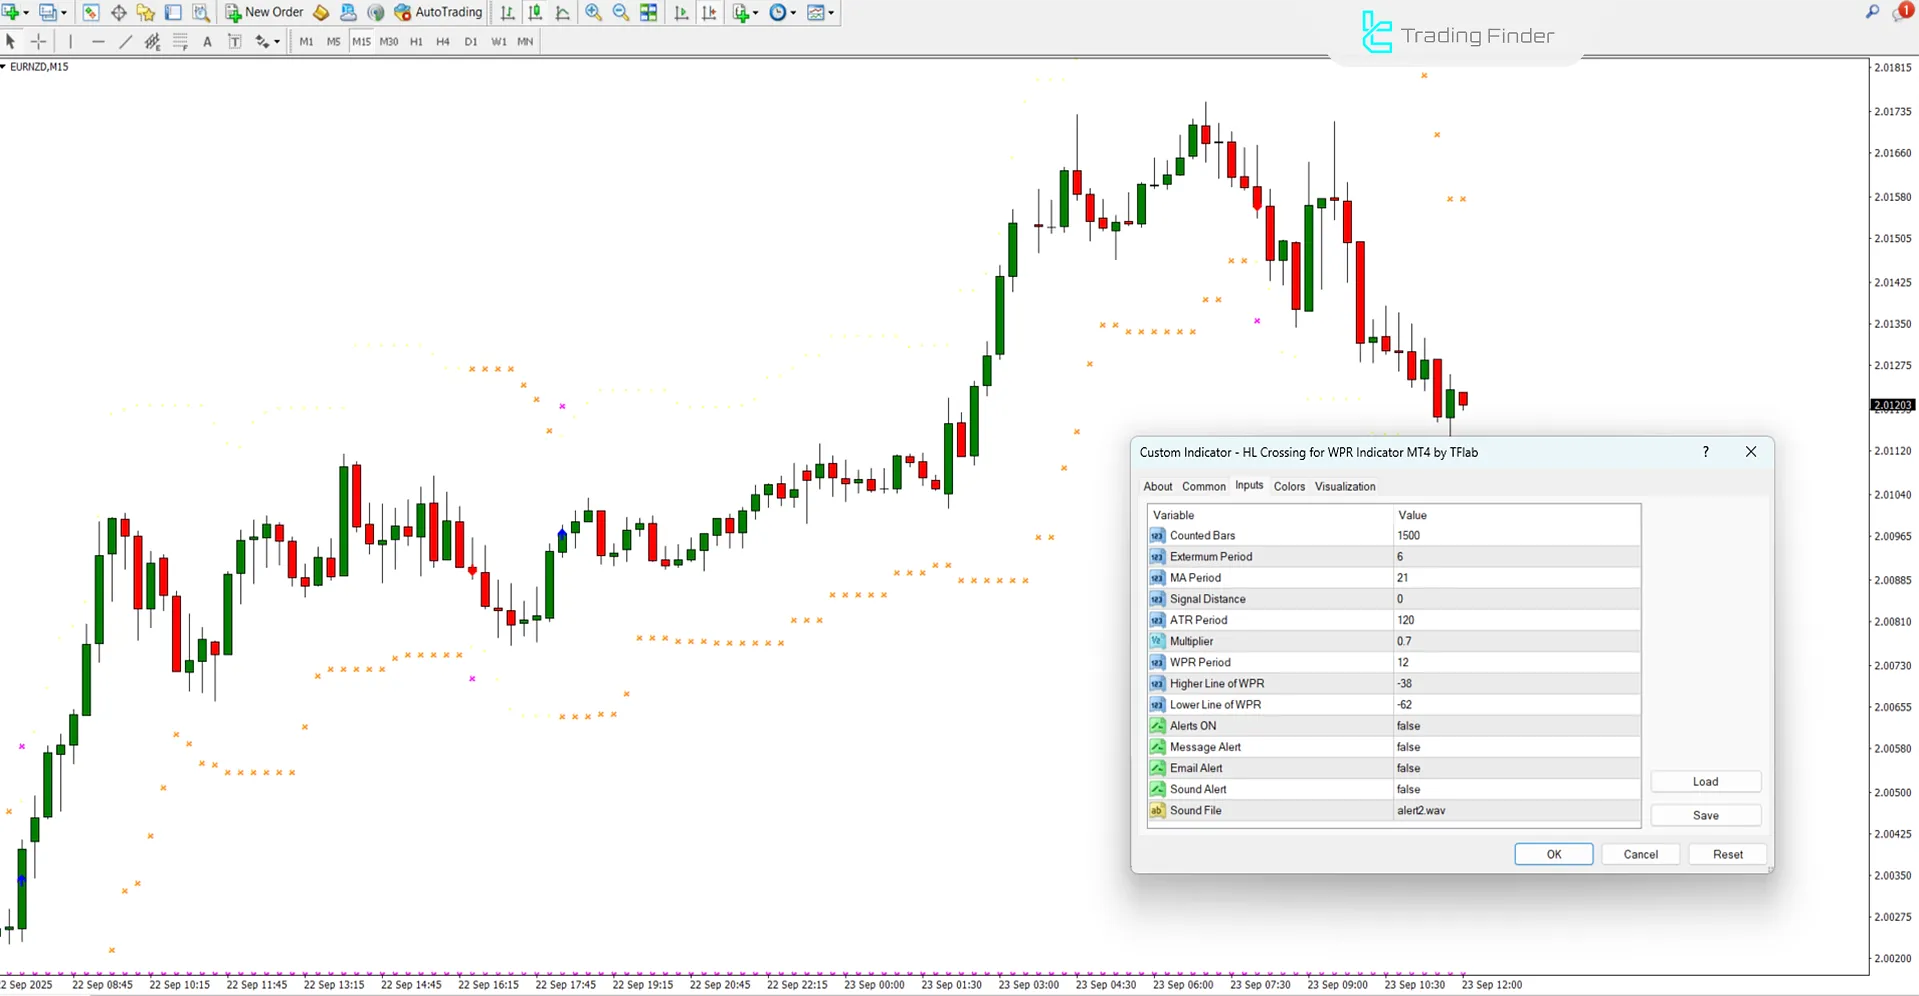1919x996 pixels.
Task: Select the text annotation tool
Action: point(207,41)
